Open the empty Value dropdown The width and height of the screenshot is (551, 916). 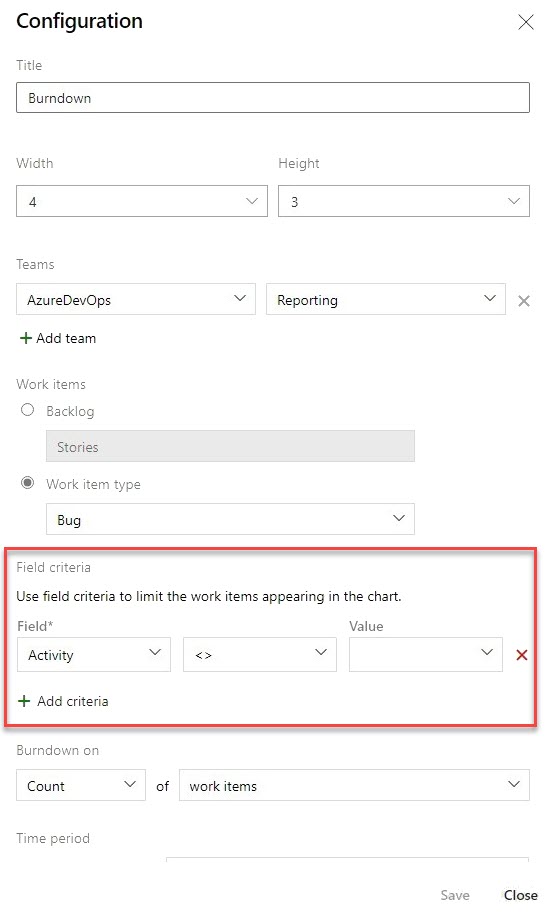coord(426,654)
